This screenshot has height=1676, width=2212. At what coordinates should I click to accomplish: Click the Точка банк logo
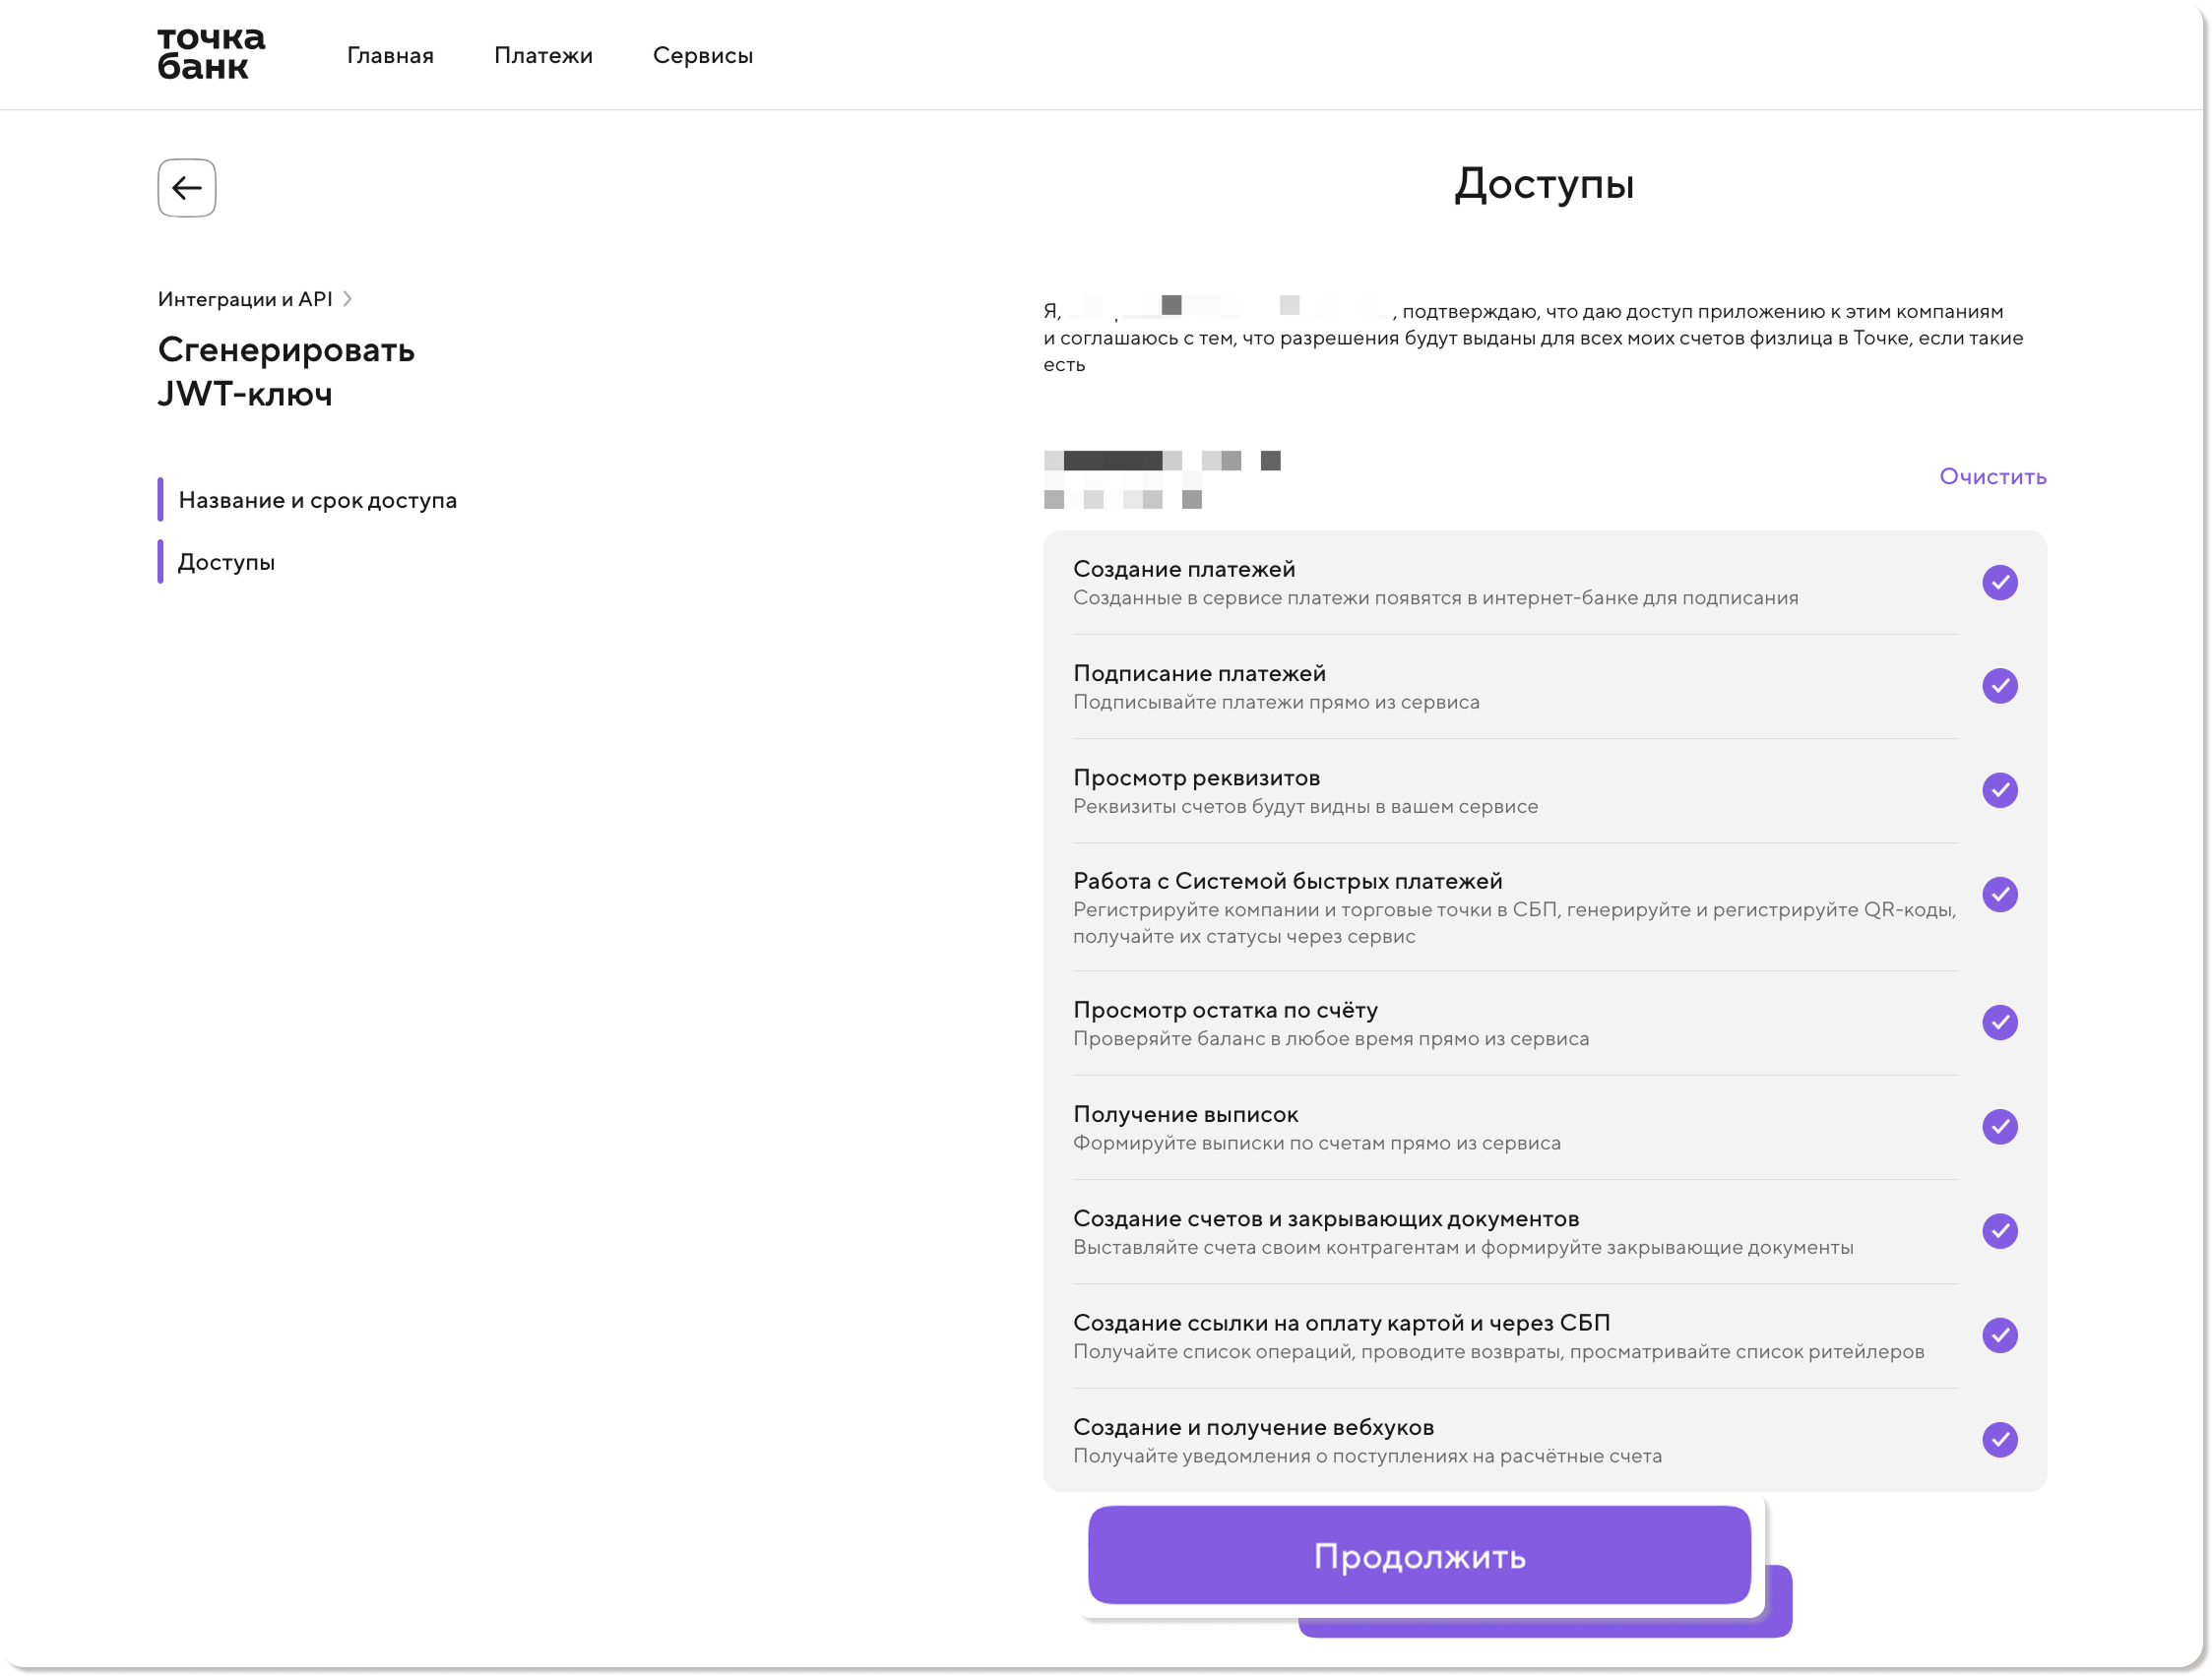[x=211, y=53]
